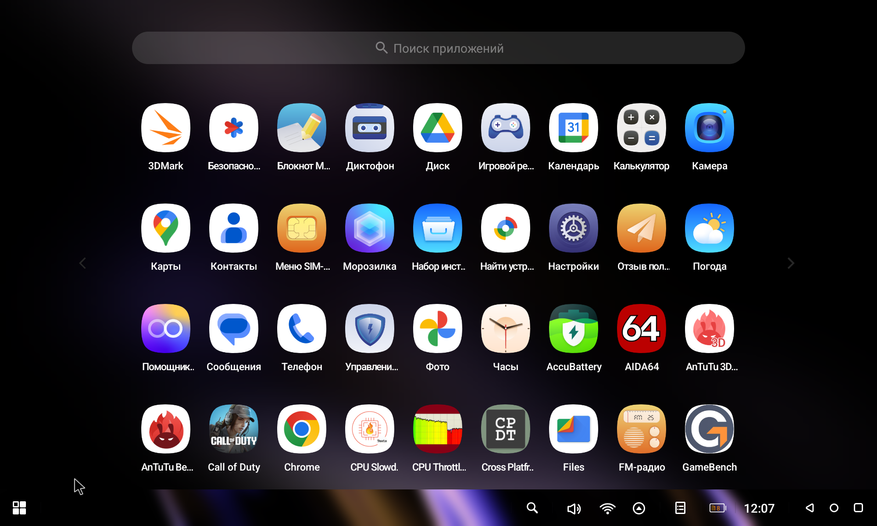This screenshot has width=877, height=526.
Task: Tap the Back navigation button
Action: click(x=809, y=508)
